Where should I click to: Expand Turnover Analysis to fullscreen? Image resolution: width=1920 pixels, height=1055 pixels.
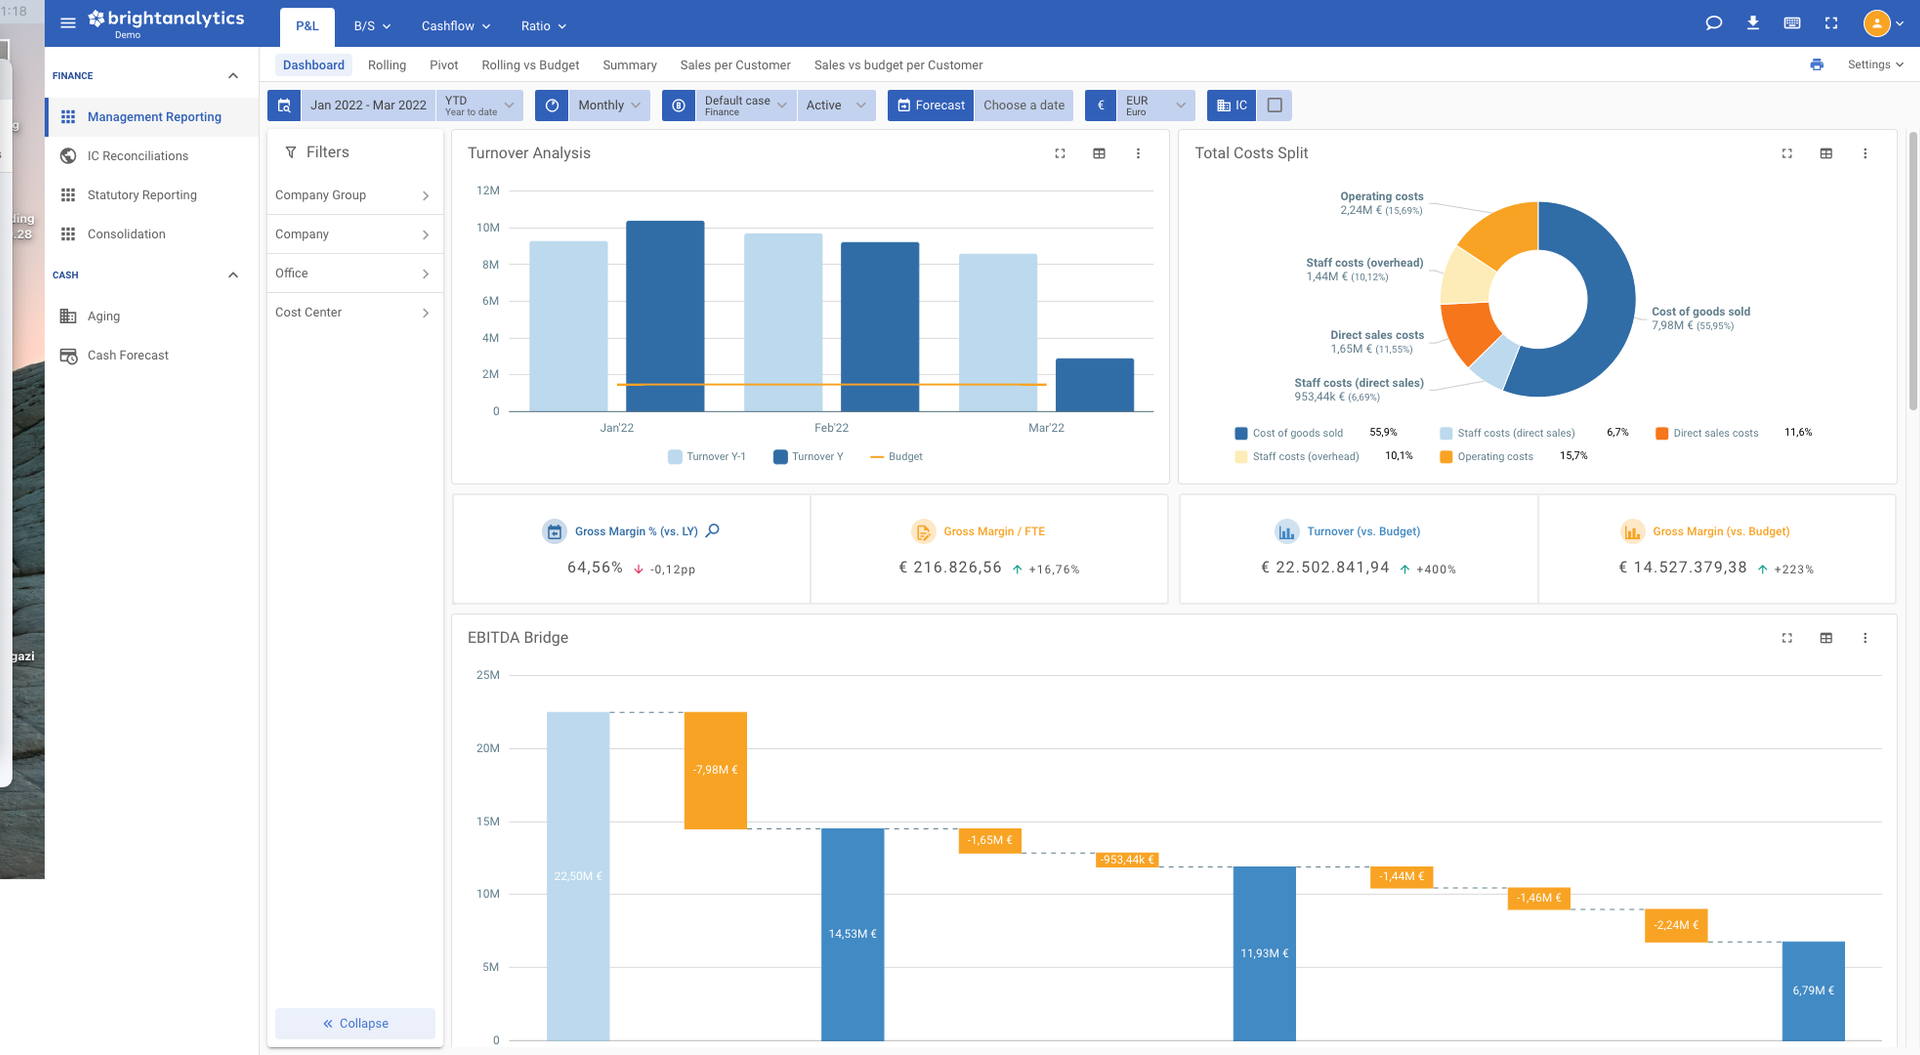tap(1060, 153)
